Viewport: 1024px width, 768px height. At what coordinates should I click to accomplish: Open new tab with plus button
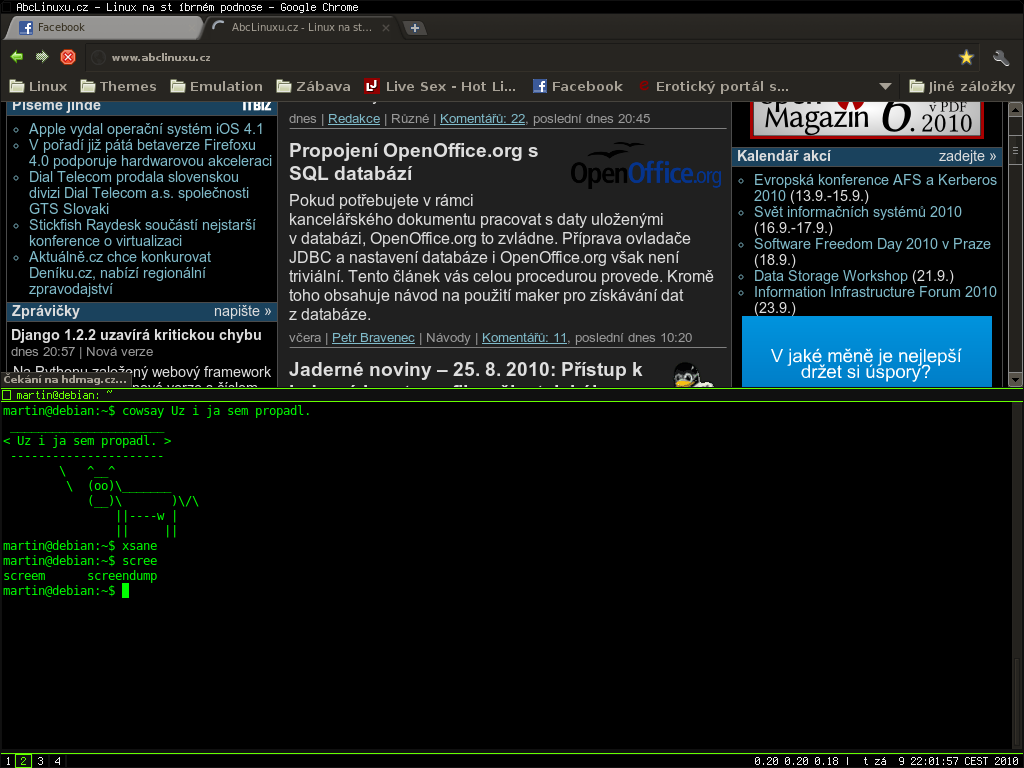[414, 28]
